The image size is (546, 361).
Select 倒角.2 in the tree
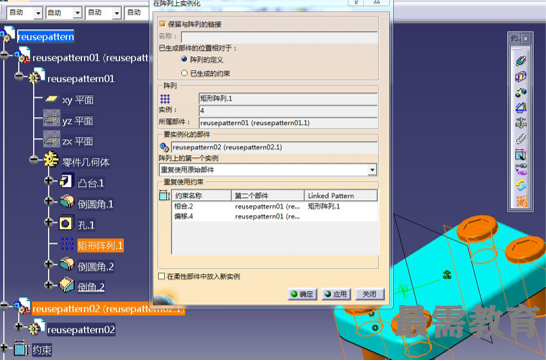91,287
